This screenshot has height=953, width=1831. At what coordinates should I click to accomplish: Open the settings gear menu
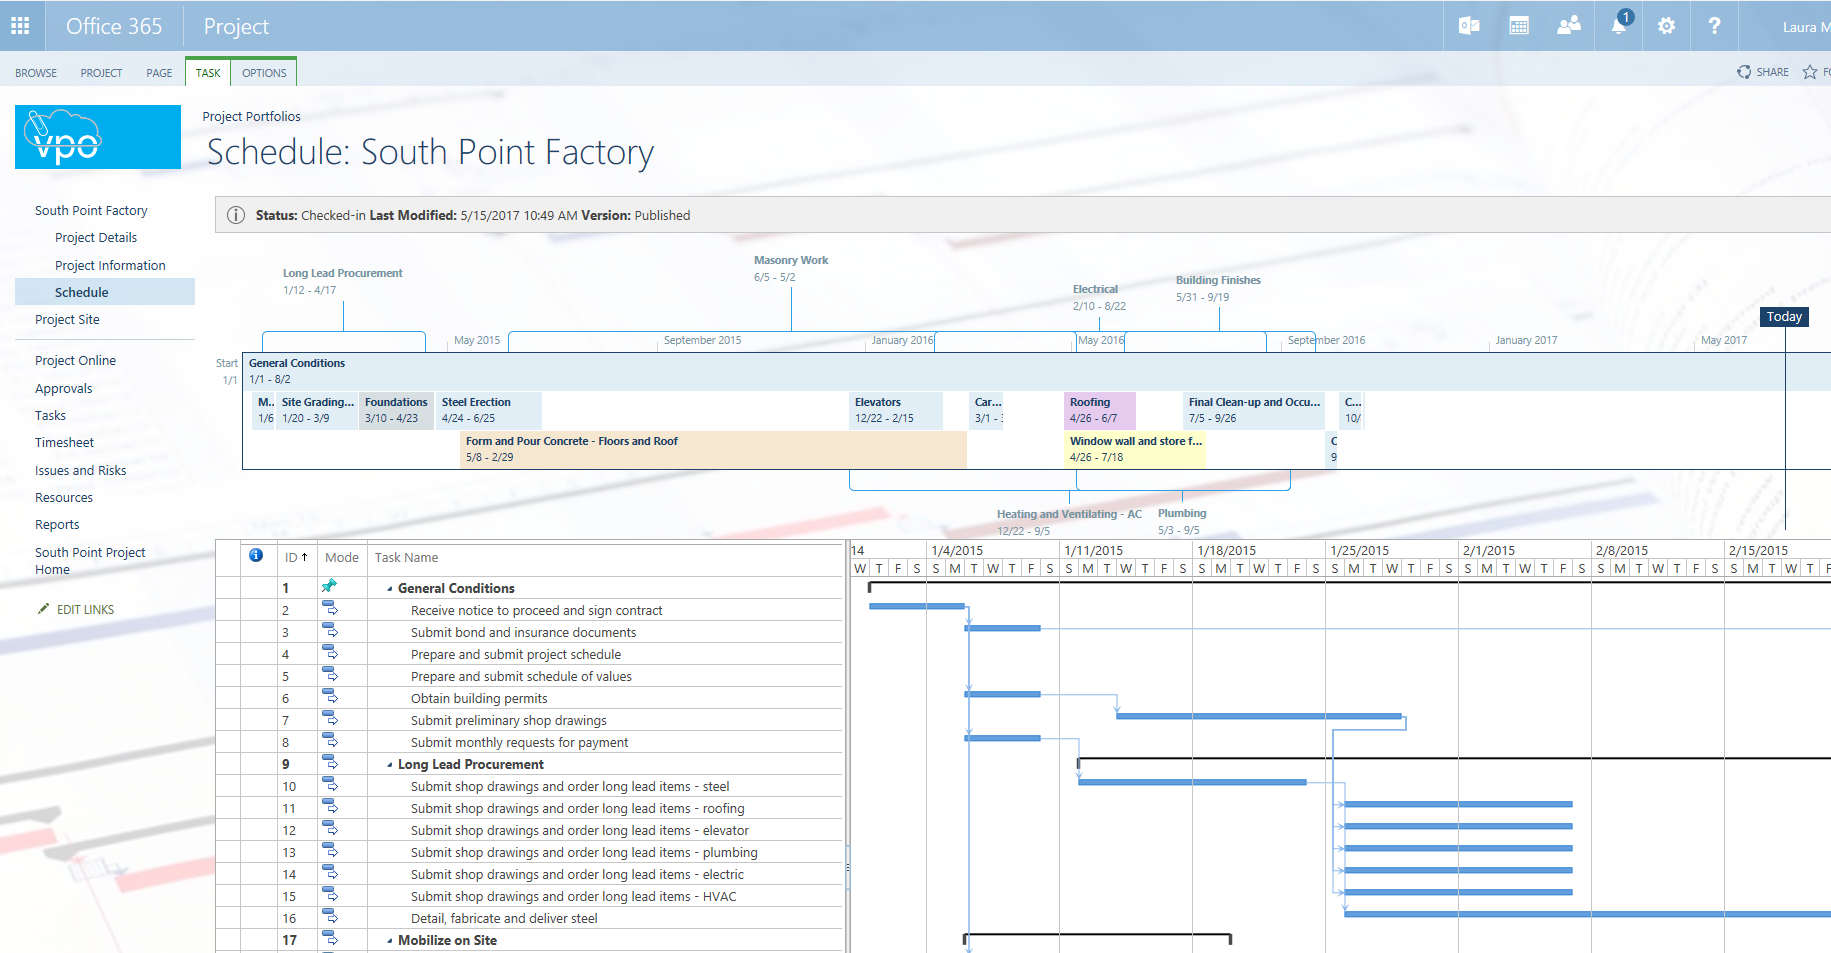[1666, 26]
